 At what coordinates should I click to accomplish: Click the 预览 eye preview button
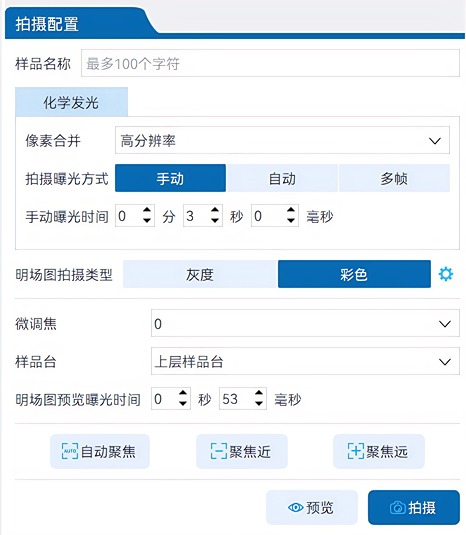(311, 508)
